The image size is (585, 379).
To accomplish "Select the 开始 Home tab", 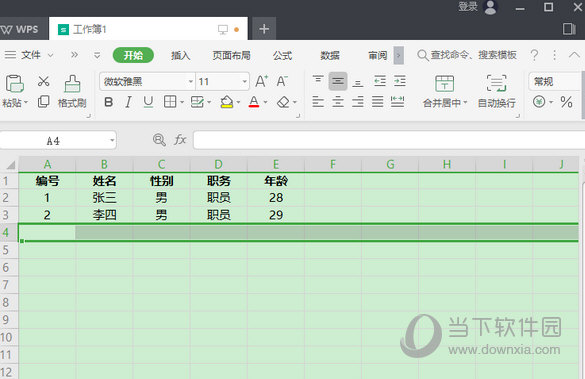I will [x=133, y=55].
